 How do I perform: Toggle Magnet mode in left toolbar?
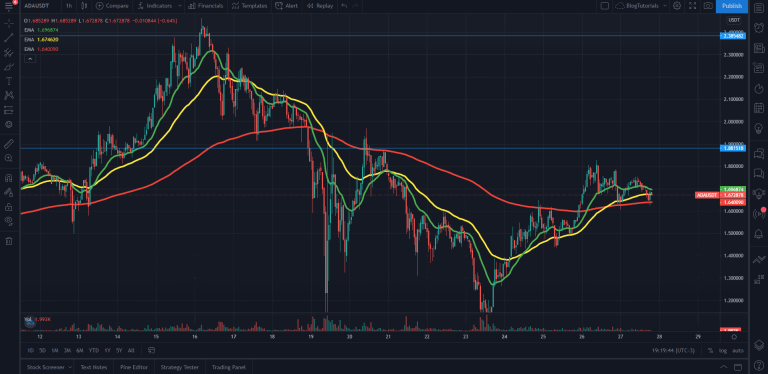click(8, 178)
